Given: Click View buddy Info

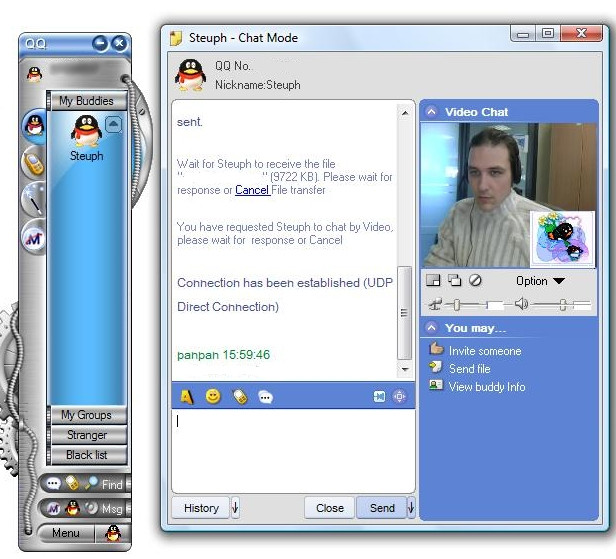Looking at the screenshot, I should 487,387.
